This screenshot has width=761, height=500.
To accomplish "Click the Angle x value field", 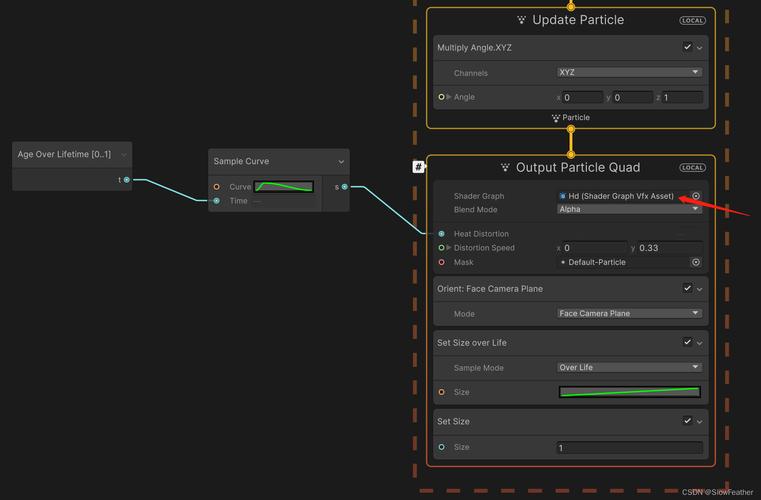I will pos(582,97).
